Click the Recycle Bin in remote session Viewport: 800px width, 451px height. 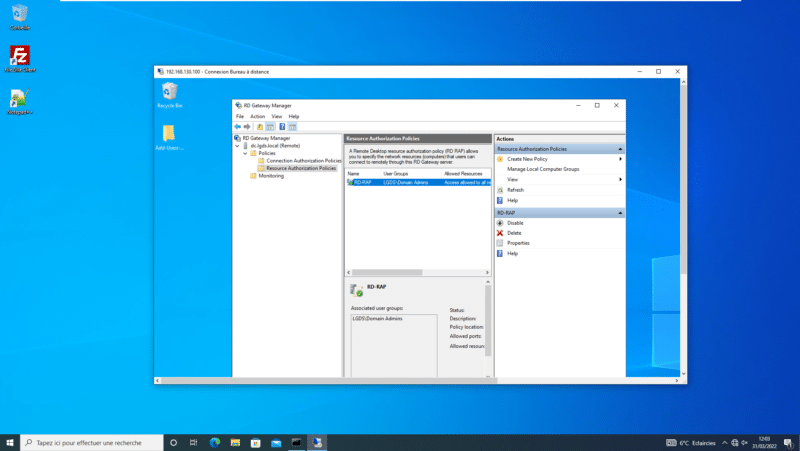(x=169, y=95)
